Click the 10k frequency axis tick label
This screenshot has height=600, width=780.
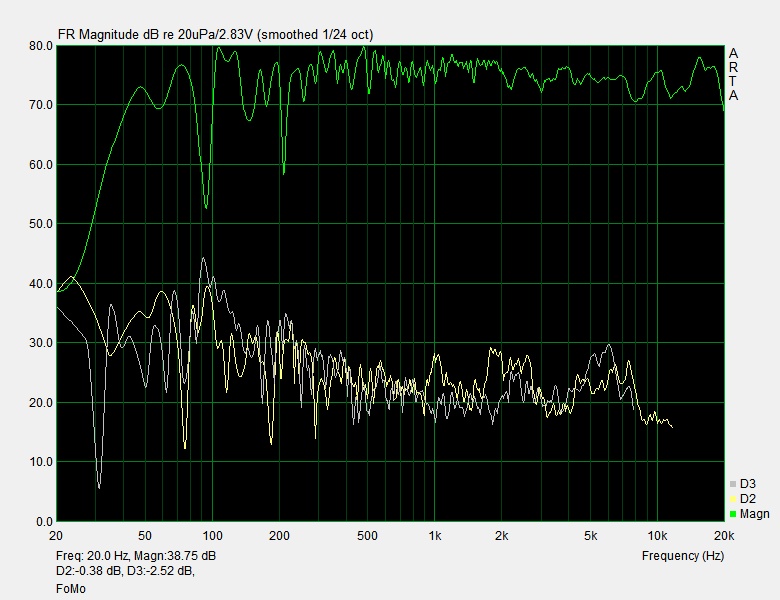pyautogui.click(x=657, y=536)
